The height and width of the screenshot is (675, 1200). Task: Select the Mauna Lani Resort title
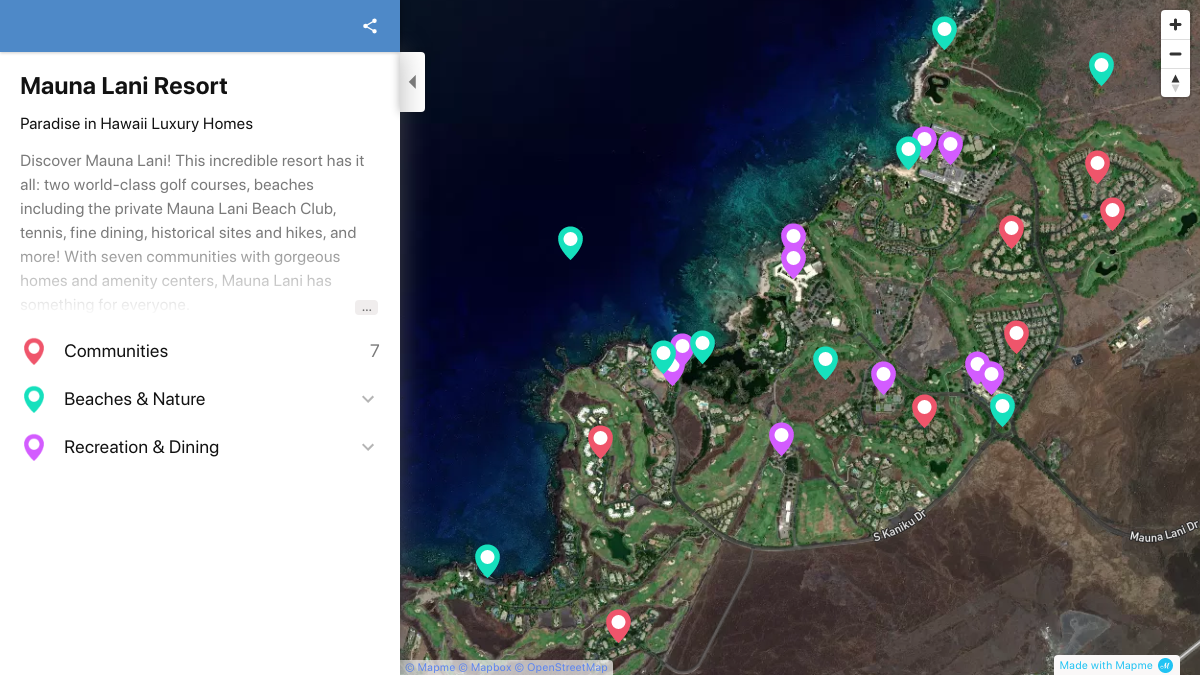123,86
